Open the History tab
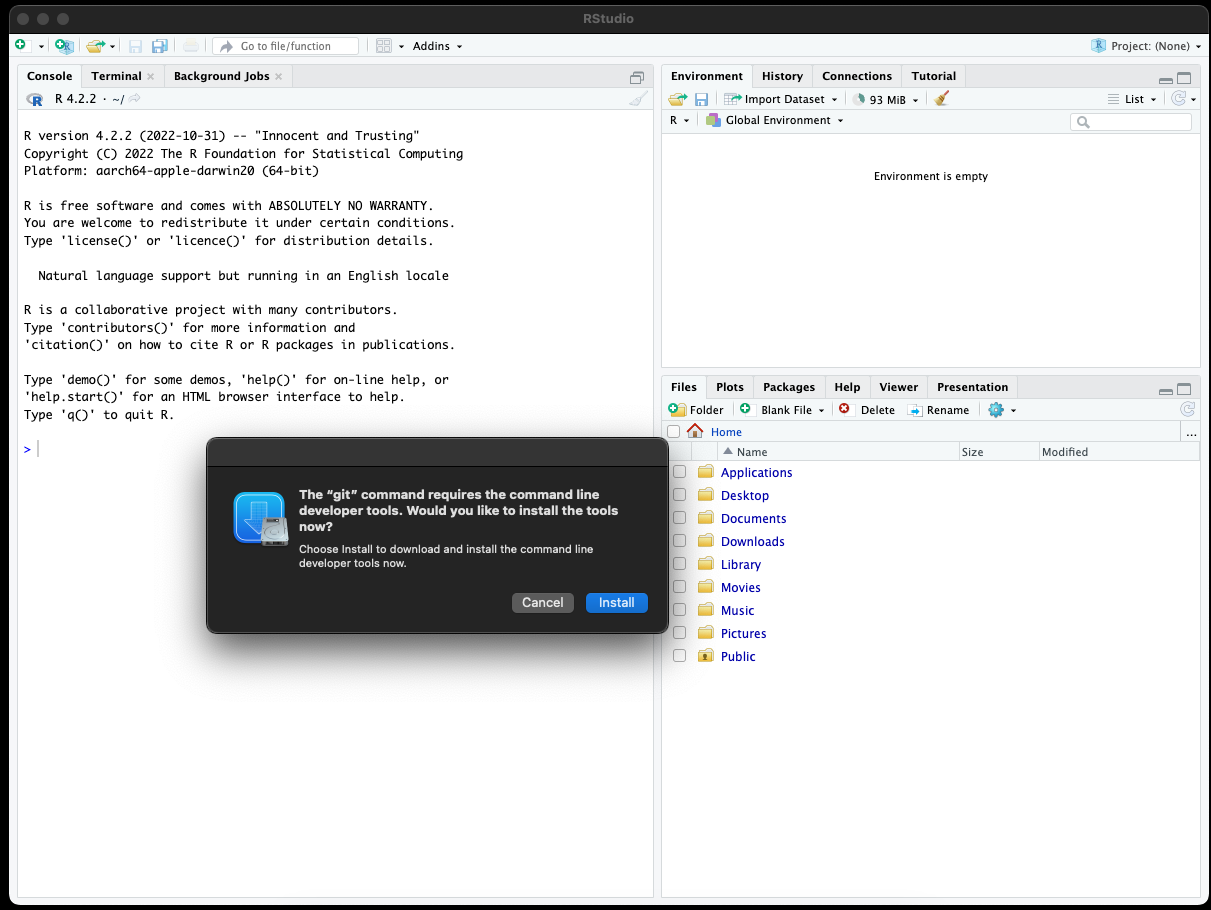This screenshot has width=1211, height=910. point(781,76)
